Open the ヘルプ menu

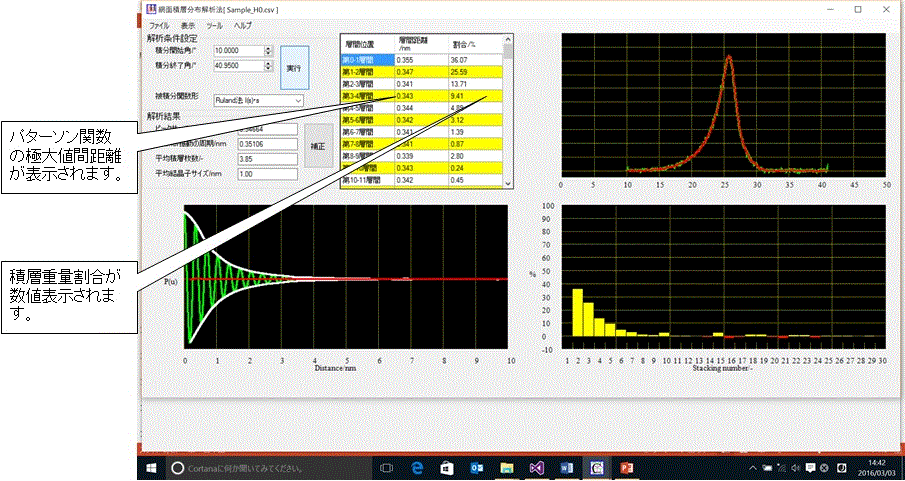pyautogui.click(x=243, y=23)
